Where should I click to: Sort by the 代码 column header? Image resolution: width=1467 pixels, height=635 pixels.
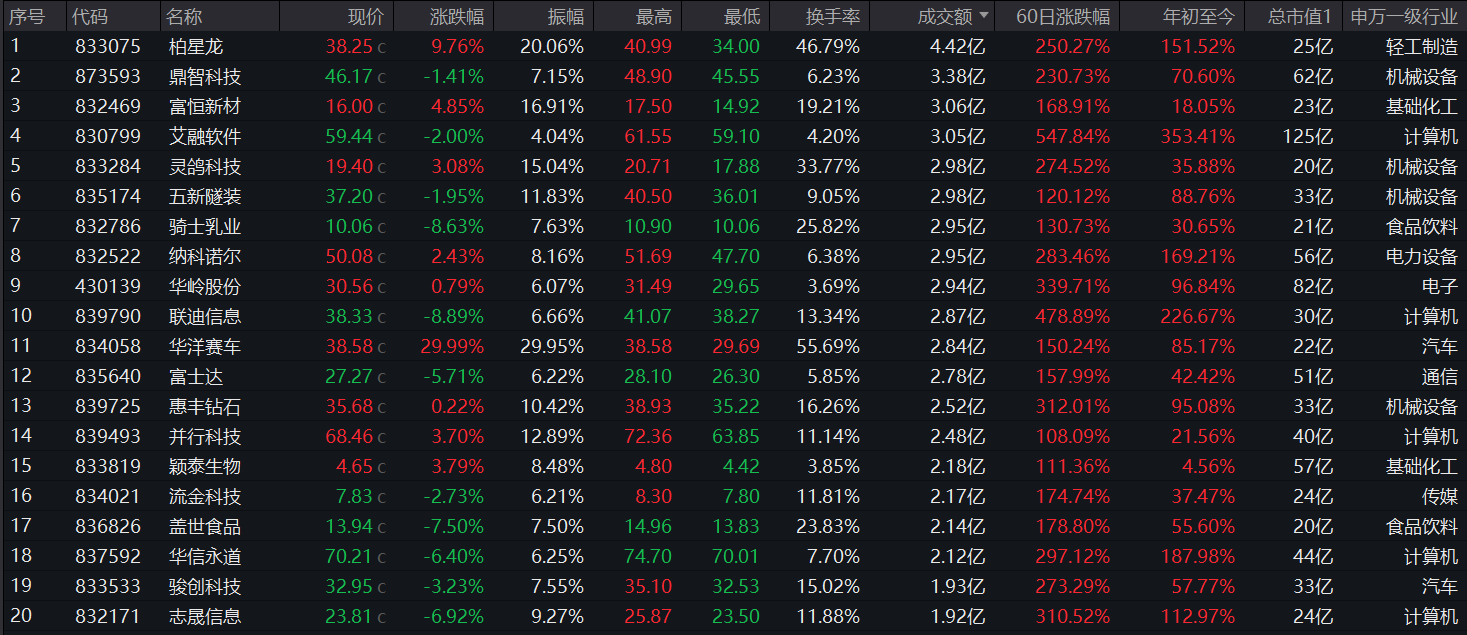(x=91, y=16)
